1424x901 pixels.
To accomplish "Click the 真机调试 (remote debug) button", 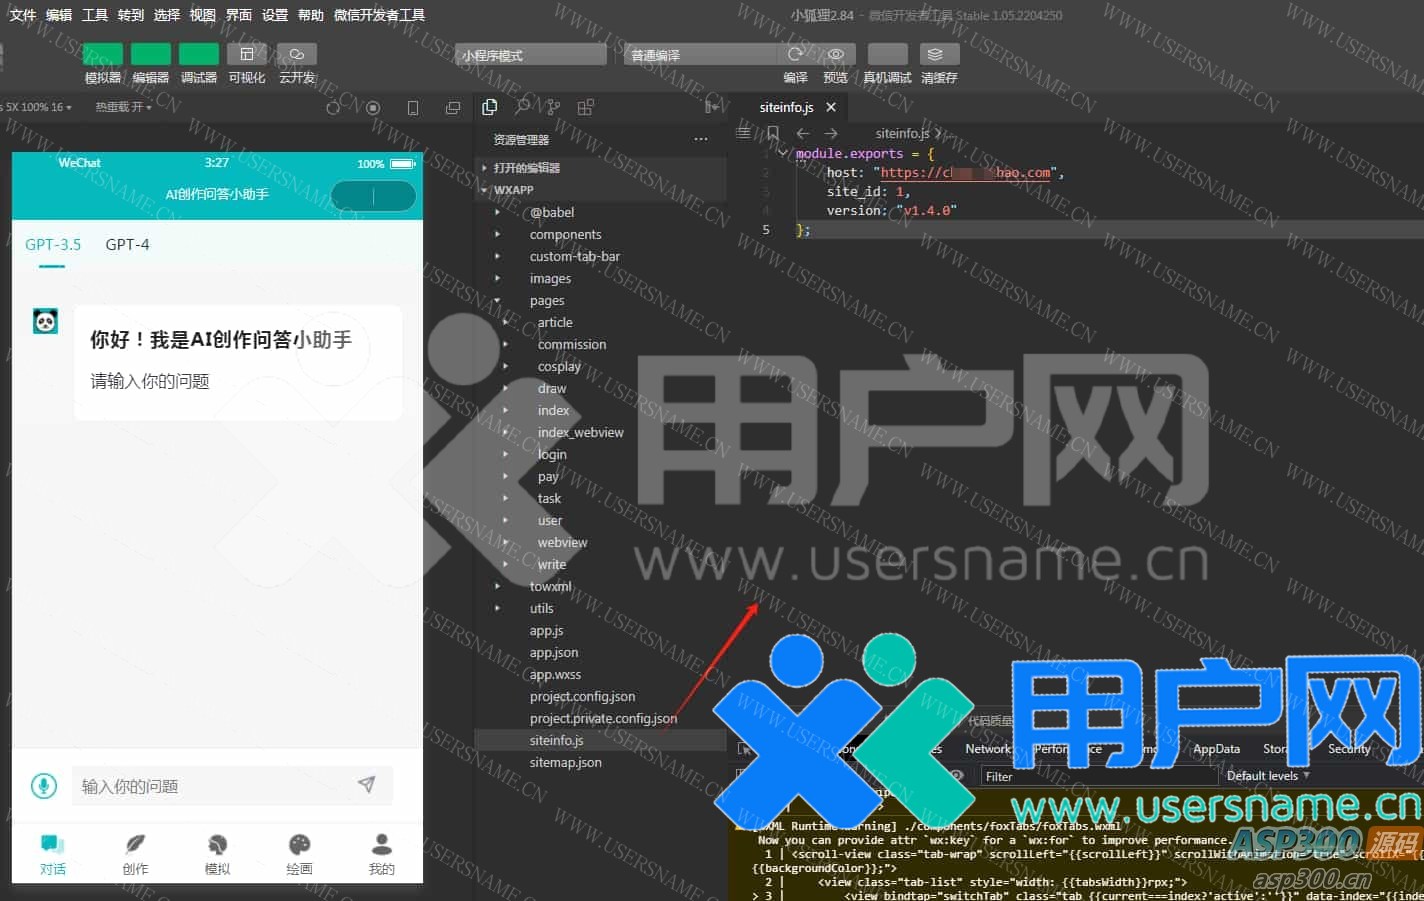I will coord(888,54).
